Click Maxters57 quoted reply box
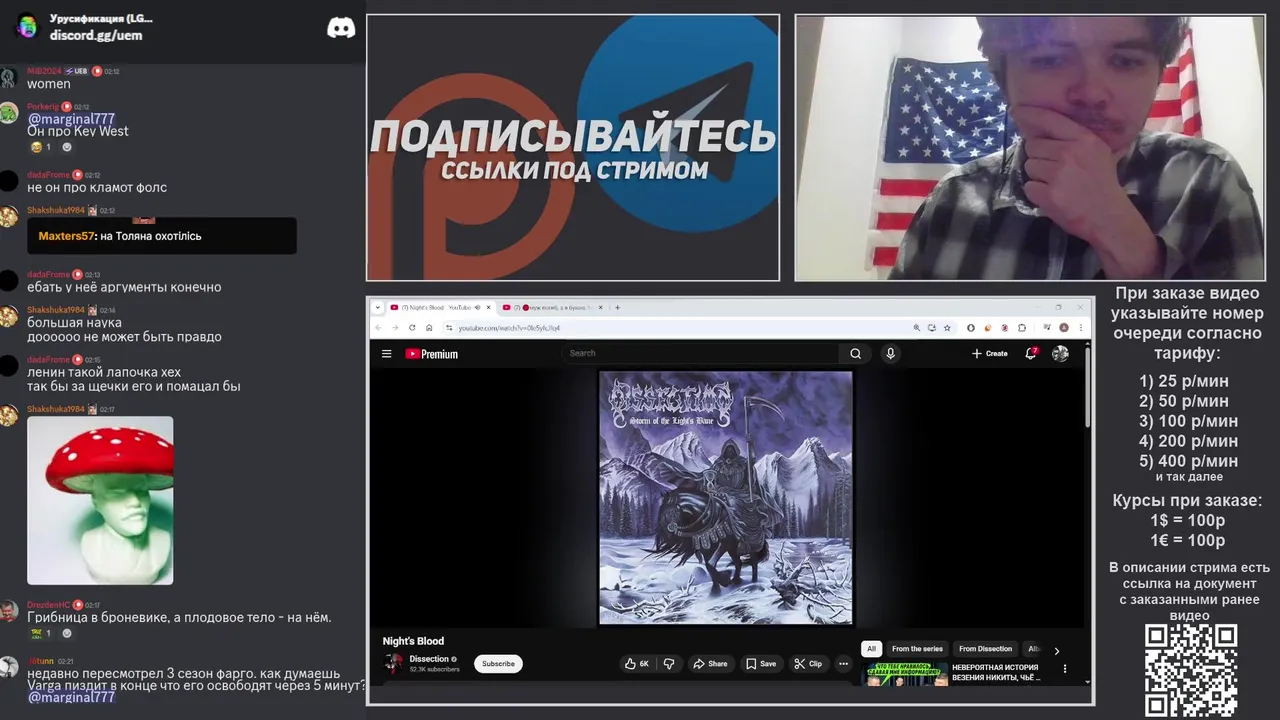Image resolution: width=1280 pixels, height=720 pixels. coord(162,236)
